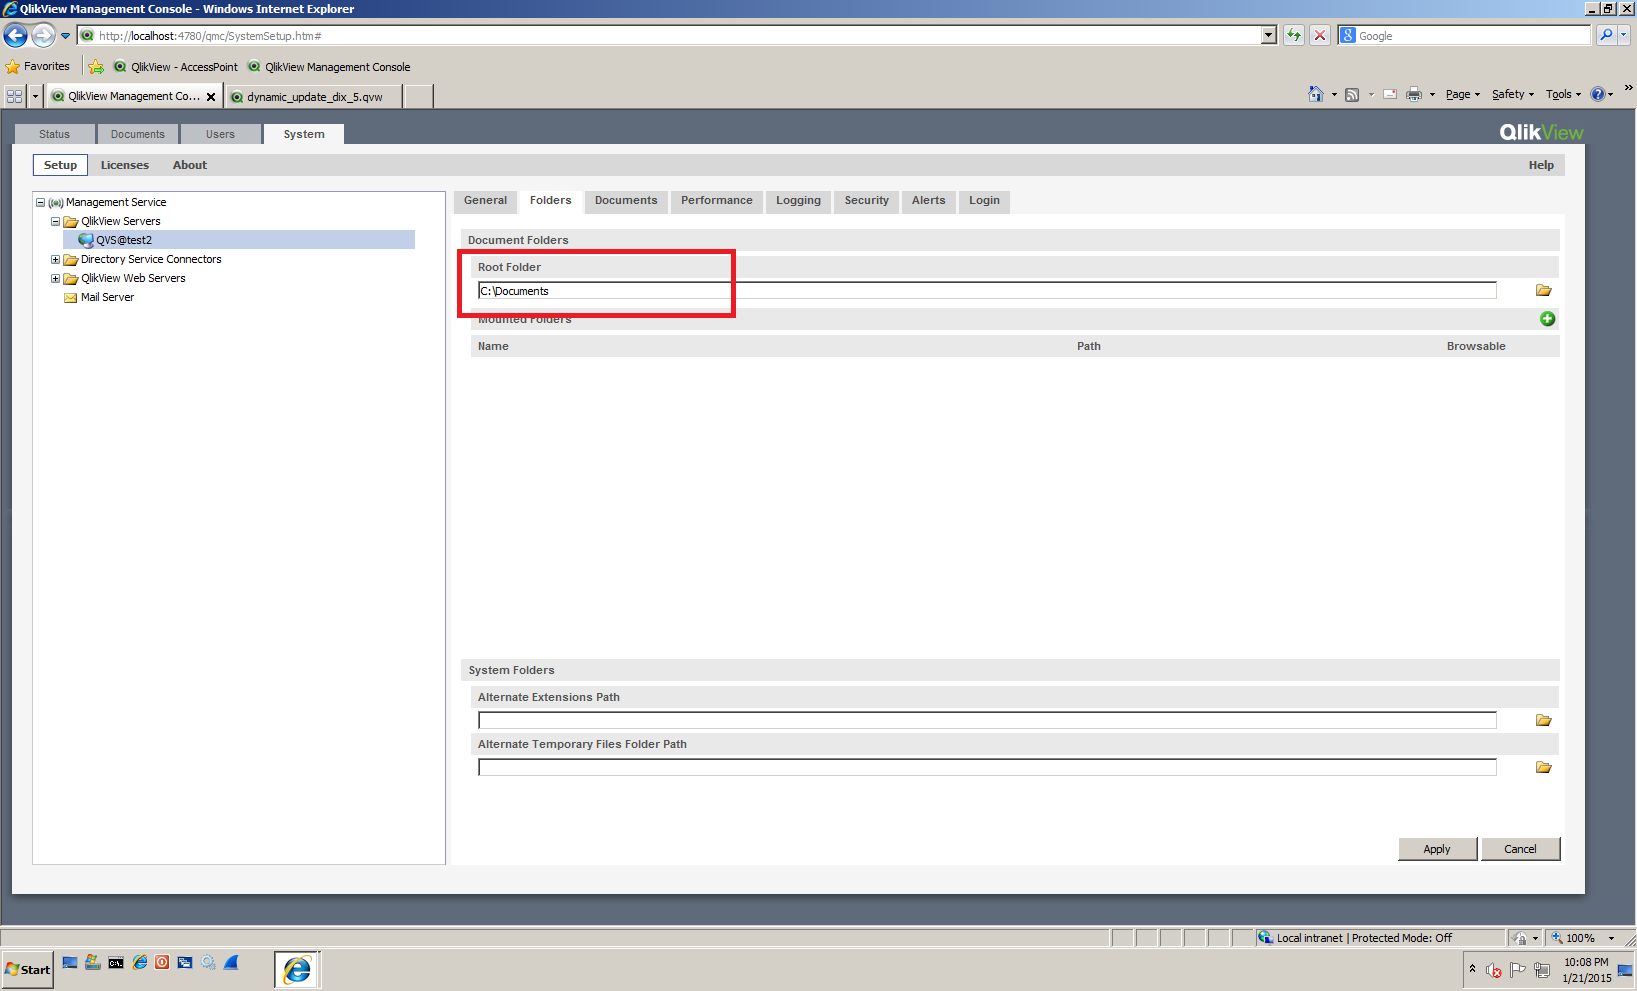Image resolution: width=1637 pixels, height=991 pixels.
Task: Open the Login settings tab
Action: (x=984, y=201)
